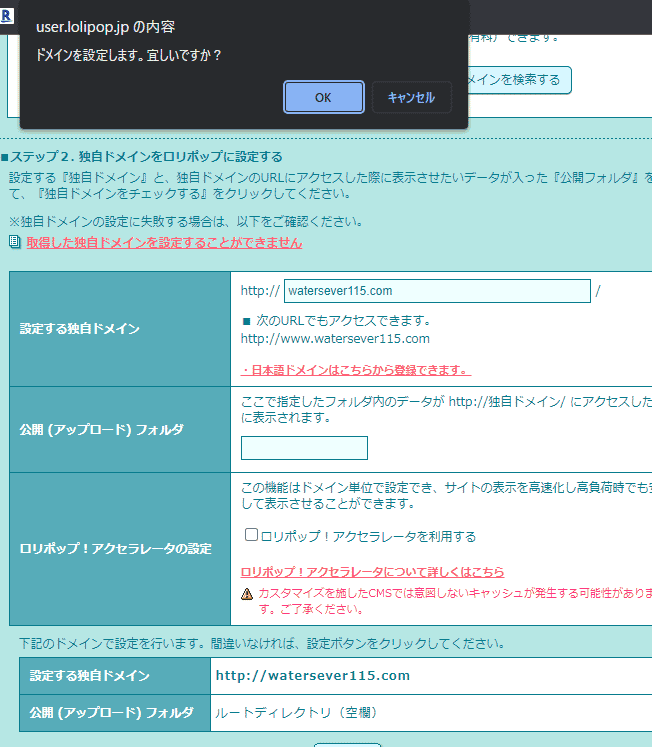Screen dimensions: 652x747
Task: Click the document icon beside the red help link
Action: click(15, 242)
